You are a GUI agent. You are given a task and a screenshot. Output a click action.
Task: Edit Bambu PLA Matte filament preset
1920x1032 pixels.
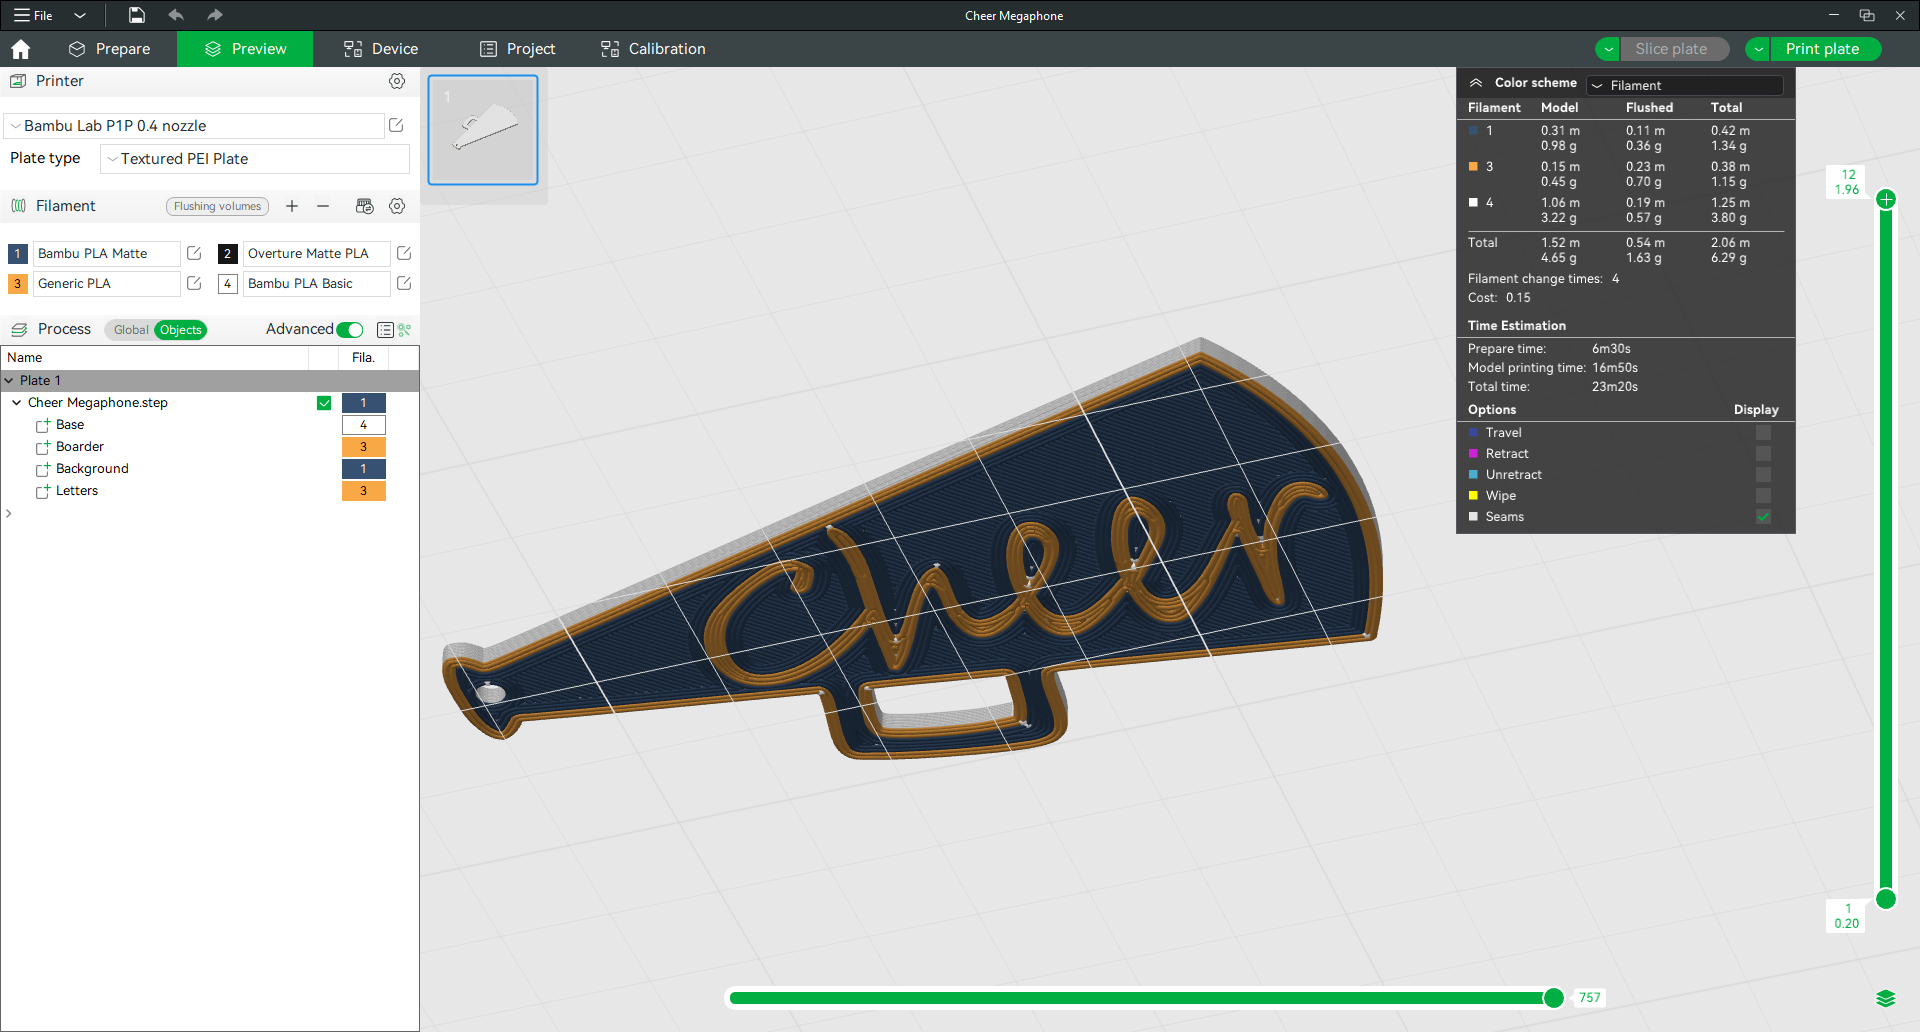[194, 253]
